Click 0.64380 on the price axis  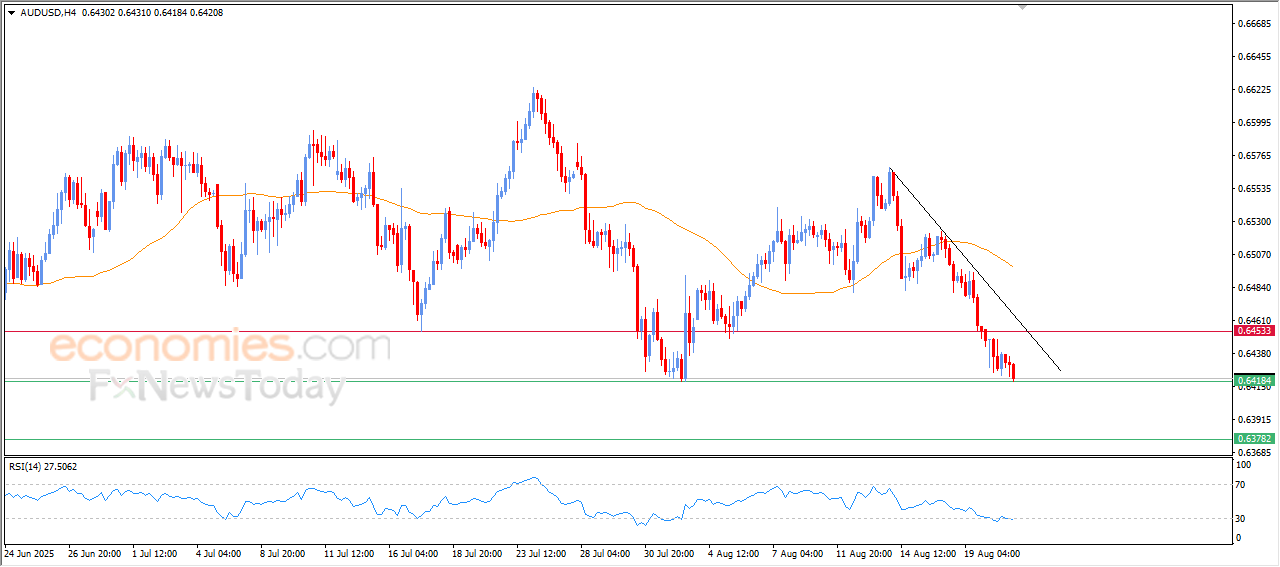click(1254, 353)
